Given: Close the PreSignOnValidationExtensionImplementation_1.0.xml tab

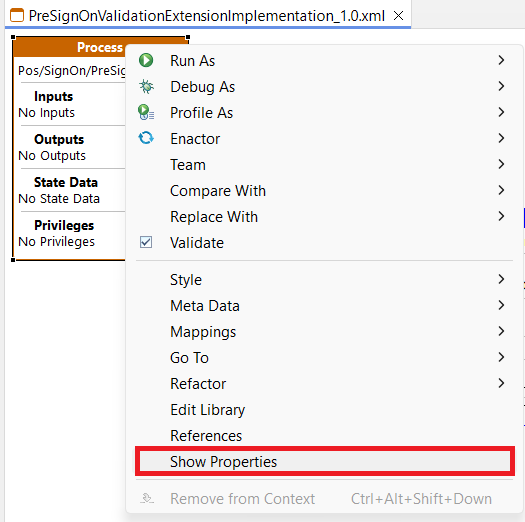Looking at the screenshot, I should pos(398,15).
